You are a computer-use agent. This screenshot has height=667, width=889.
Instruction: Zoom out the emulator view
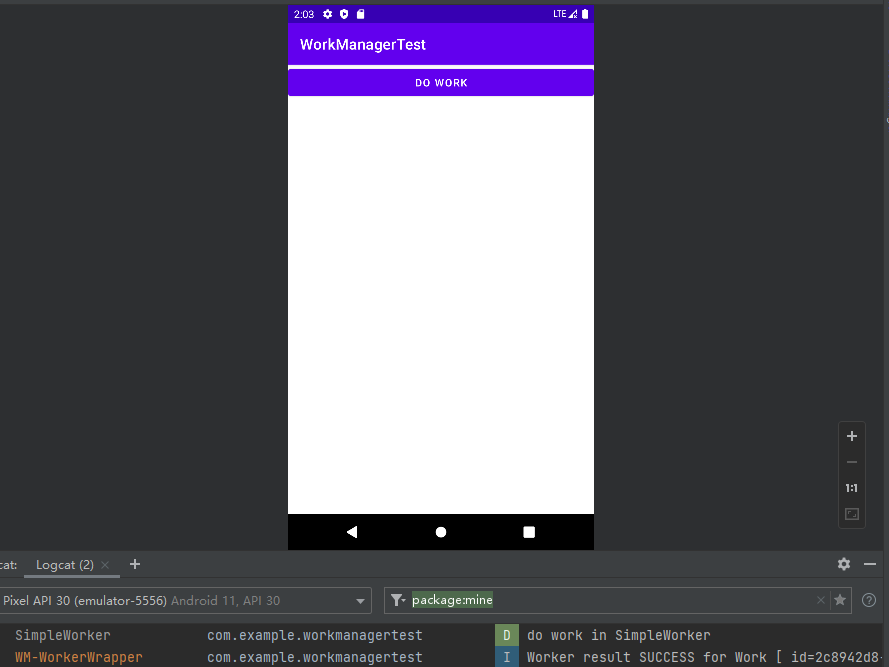pos(852,462)
